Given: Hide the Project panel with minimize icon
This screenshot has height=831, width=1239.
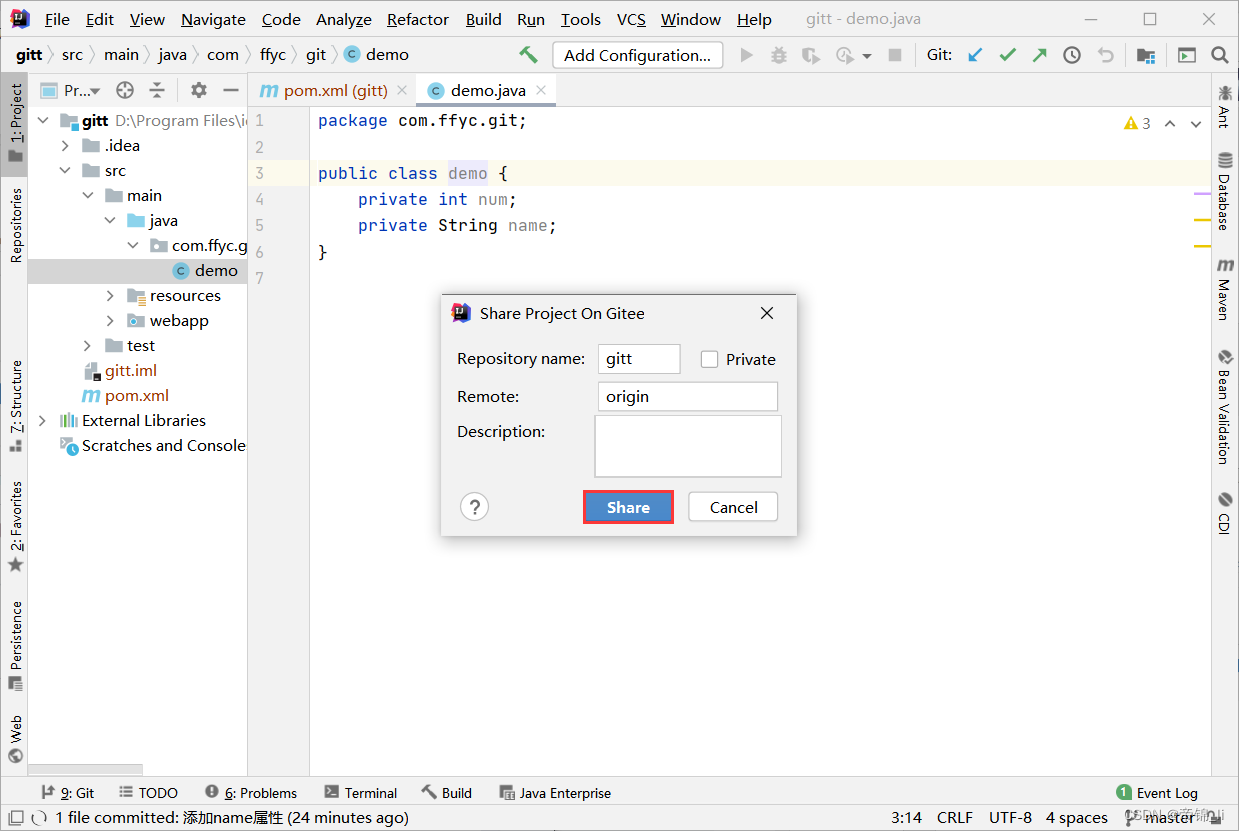Looking at the screenshot, I should click(x=231, y=90).
